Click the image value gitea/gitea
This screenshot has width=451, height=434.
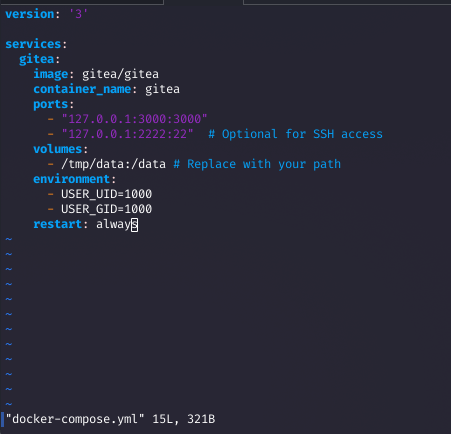(120, 74)
